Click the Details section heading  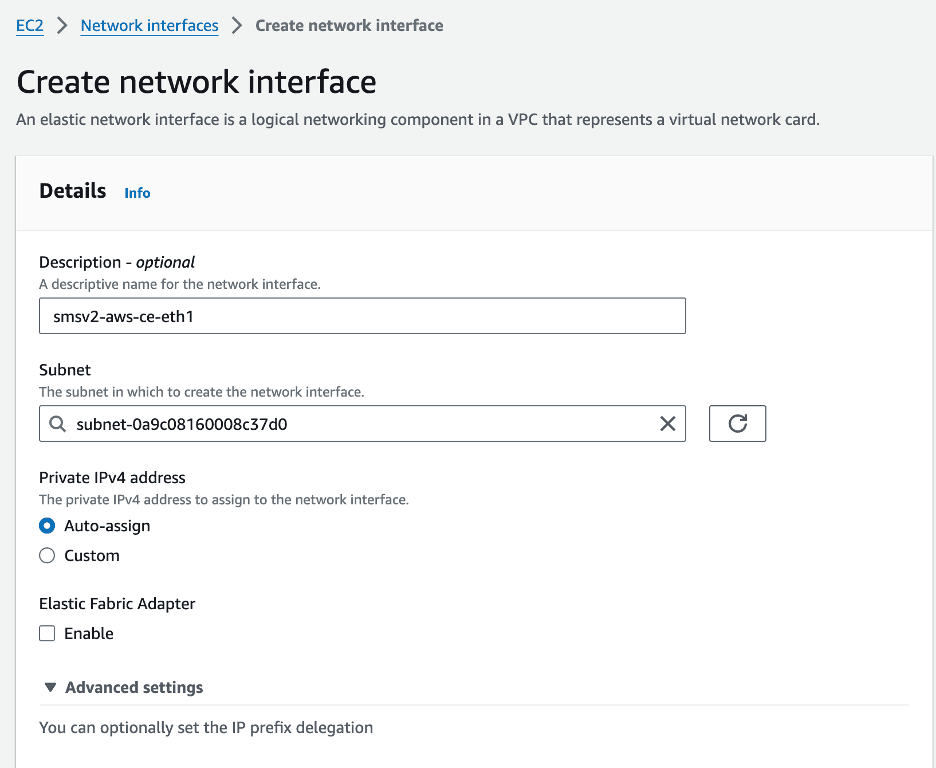click(72, 191)
